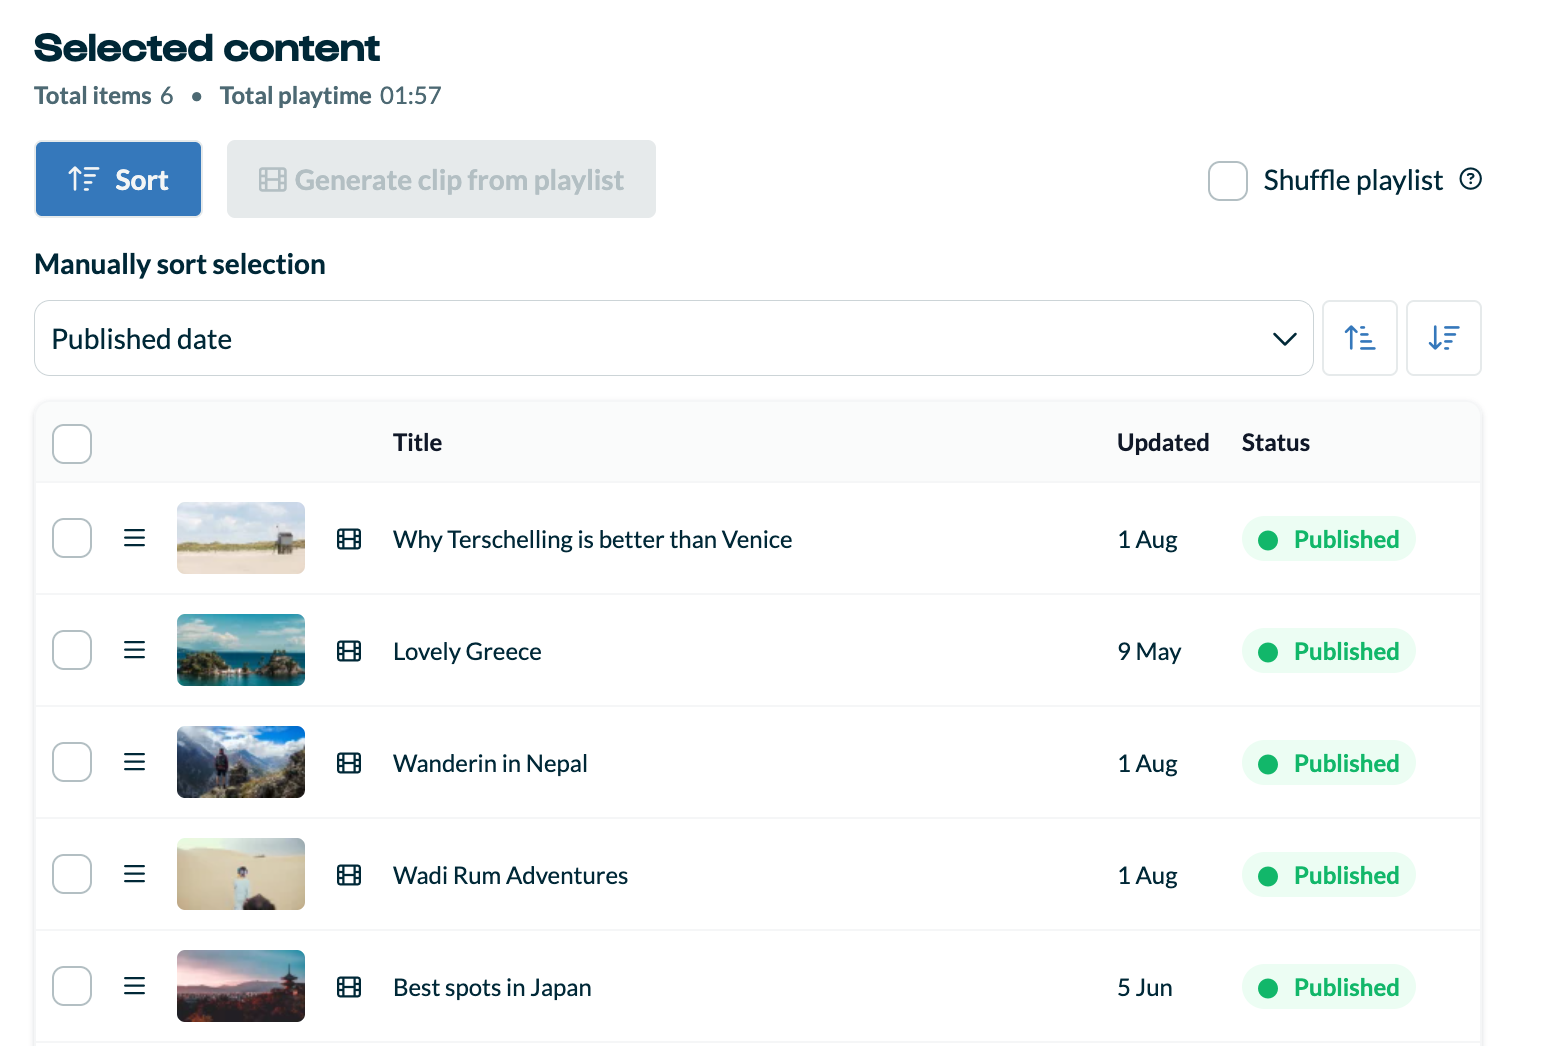Open the Wadi Rum Adventures thumbnail
The image size is (1568, 1046).
pyautogui.click(x=241, y=874)
